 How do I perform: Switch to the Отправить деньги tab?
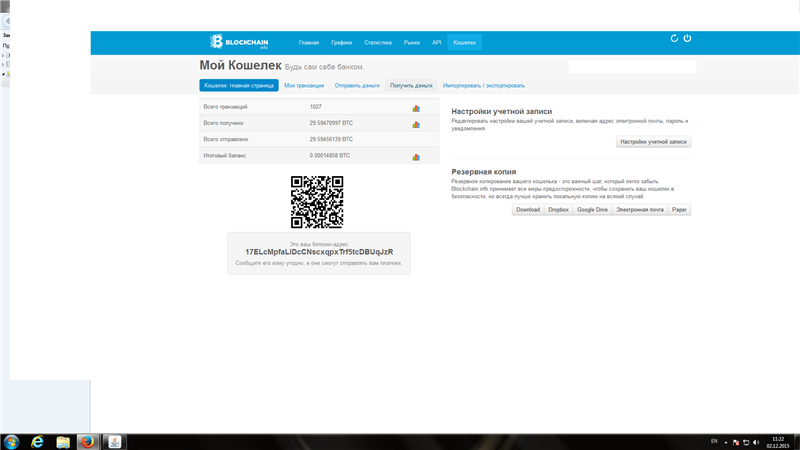point(357,86)
